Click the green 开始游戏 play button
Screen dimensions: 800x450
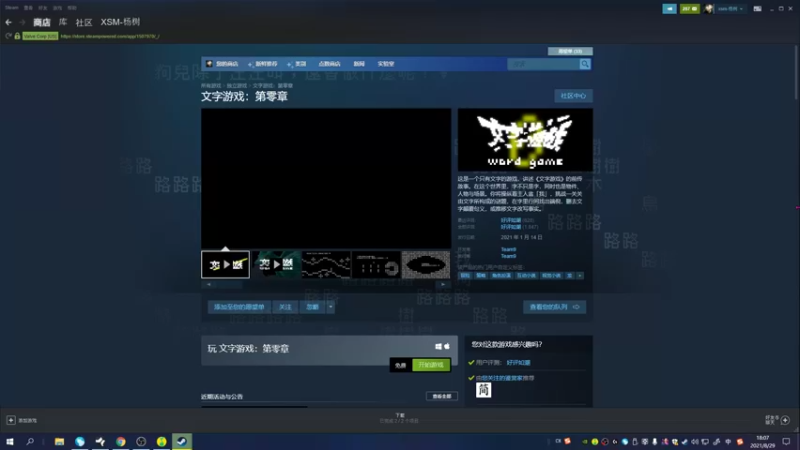point(431,365)
